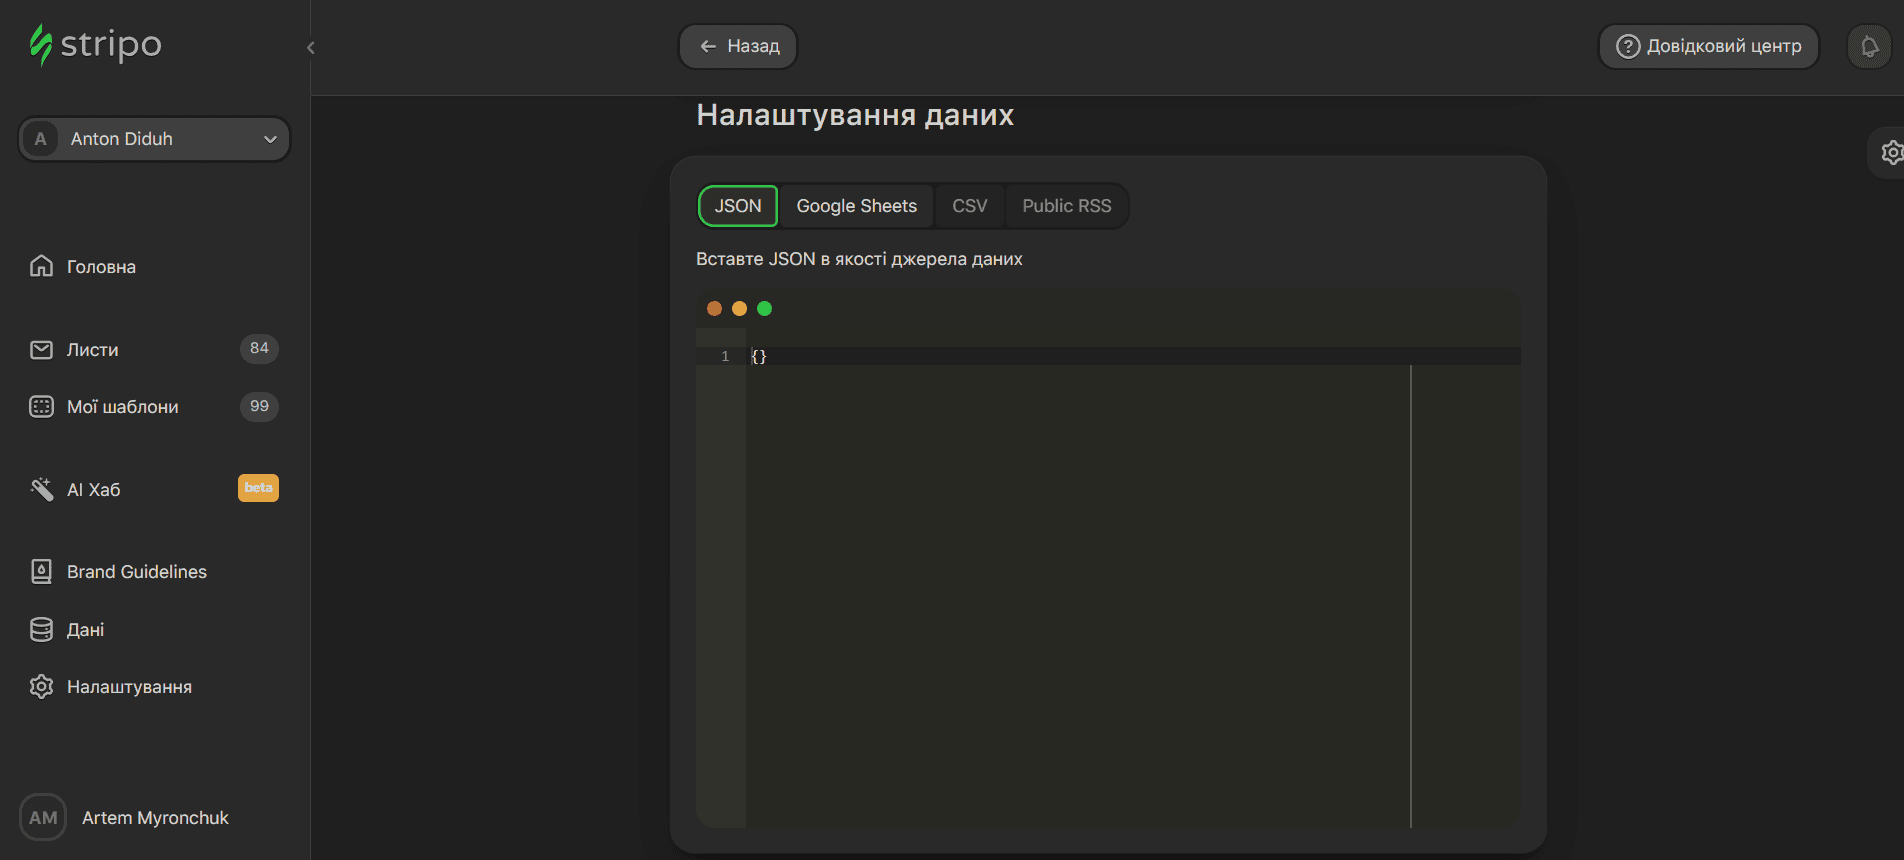Click the gear icon at right edge
The width and height of the screenshot is (1904, 860).
pos(1890,153)
